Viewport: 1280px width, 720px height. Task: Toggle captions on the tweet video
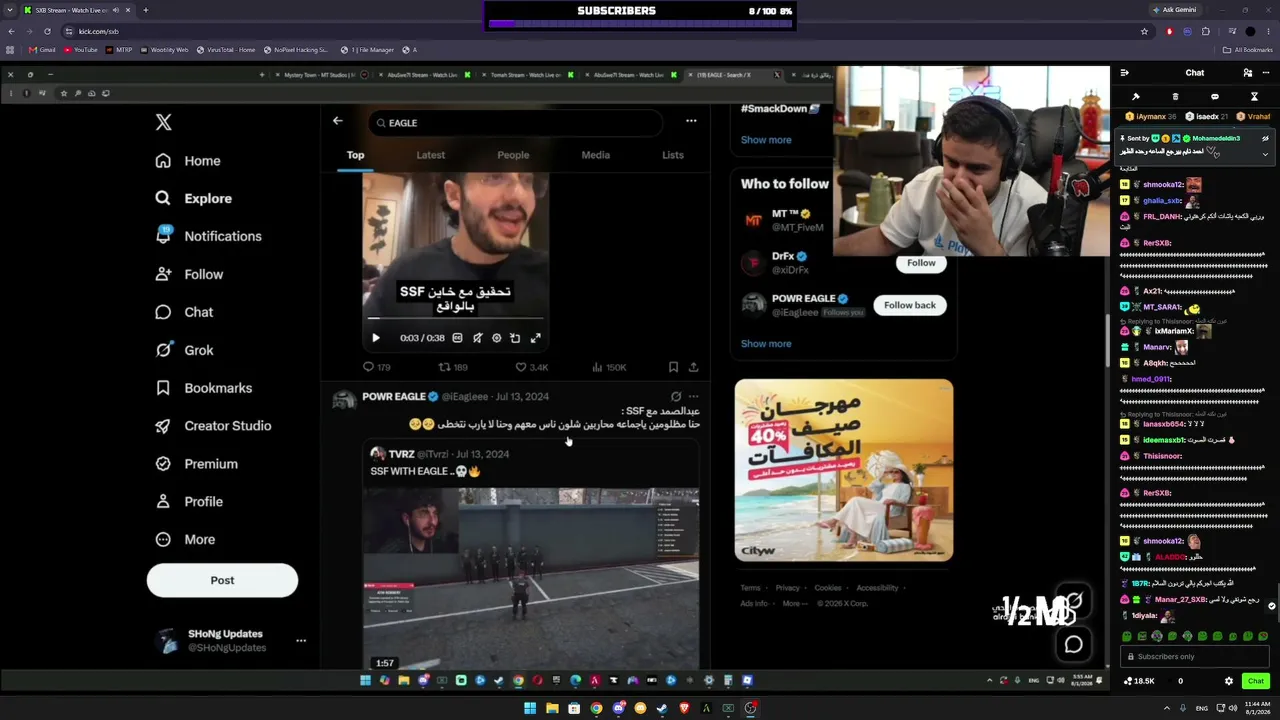[457, 338]
